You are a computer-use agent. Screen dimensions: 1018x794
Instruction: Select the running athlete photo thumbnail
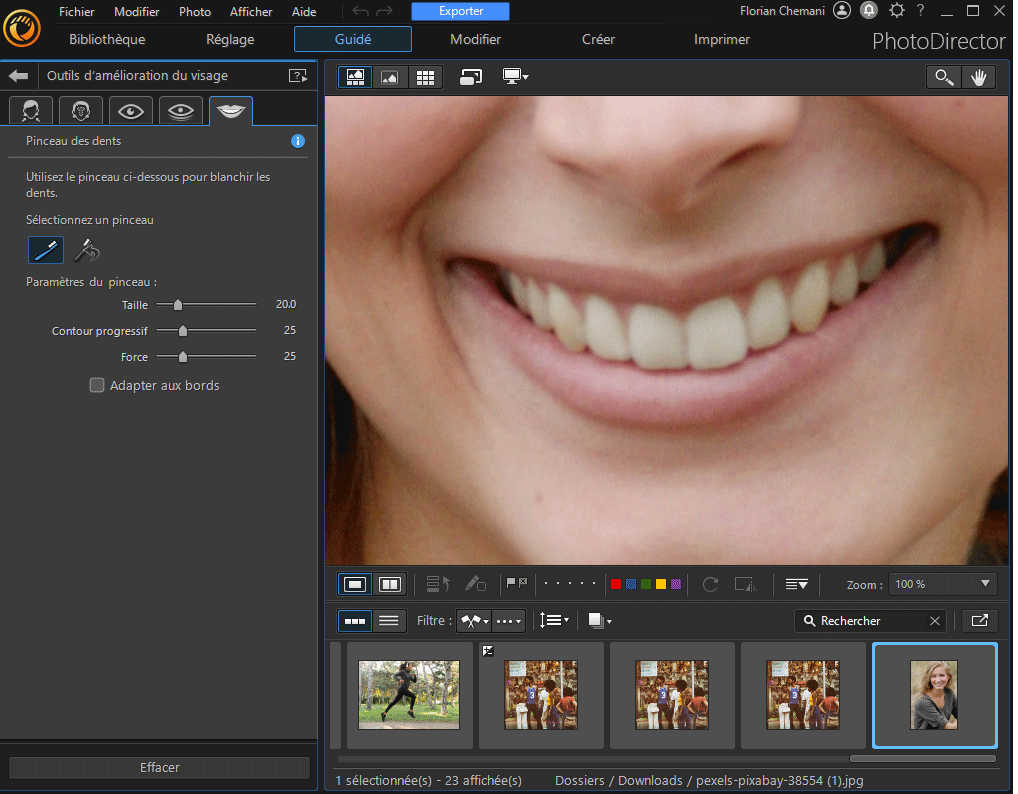[408, 695]
